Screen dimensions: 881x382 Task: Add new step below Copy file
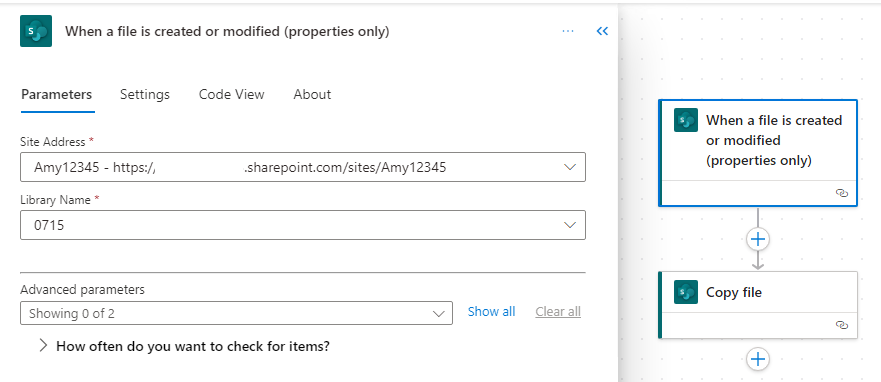coord(758,359)
